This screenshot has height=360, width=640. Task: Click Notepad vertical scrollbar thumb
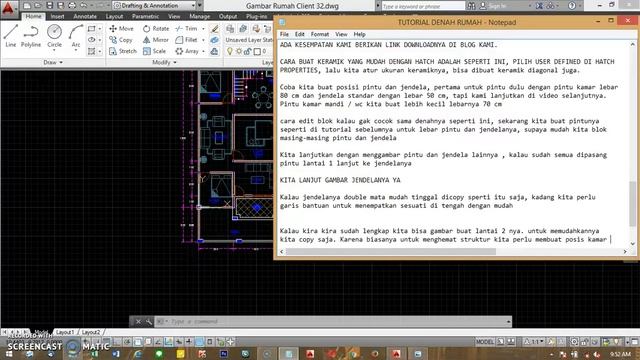point(632,204)
